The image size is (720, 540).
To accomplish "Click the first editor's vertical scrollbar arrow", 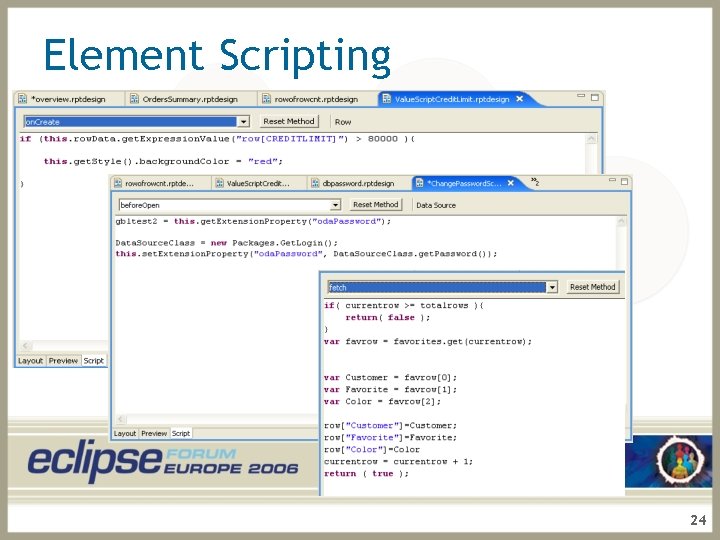I will 591,138.
